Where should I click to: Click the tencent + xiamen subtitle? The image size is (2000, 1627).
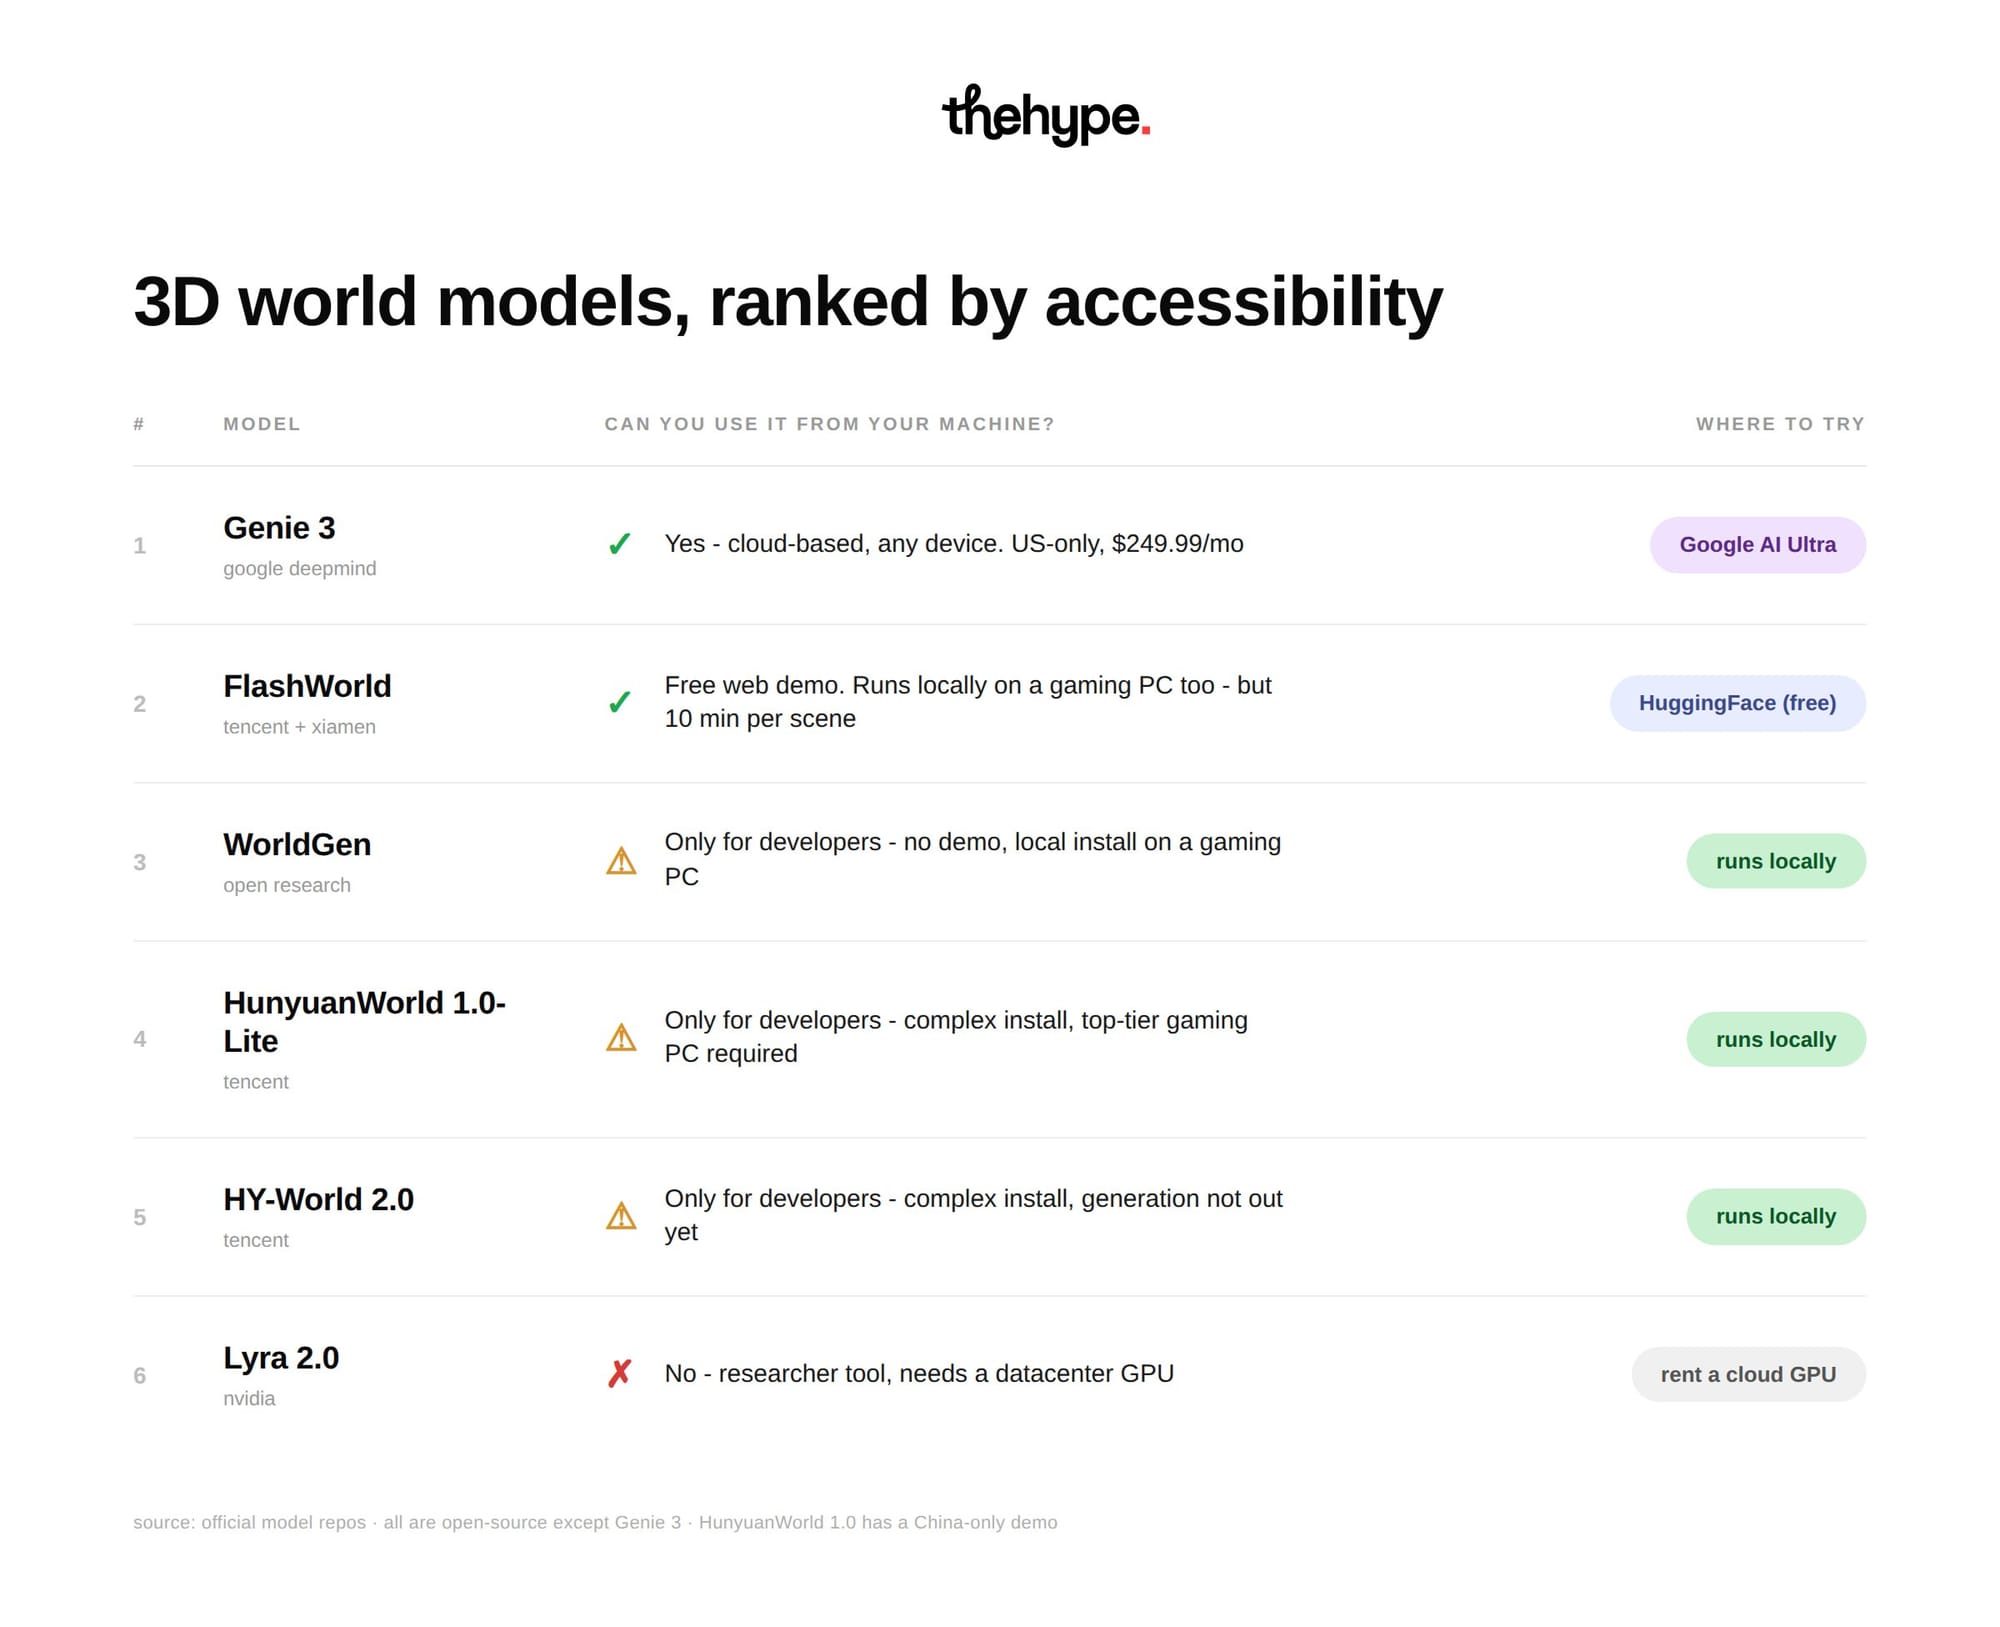pos(299,727)
